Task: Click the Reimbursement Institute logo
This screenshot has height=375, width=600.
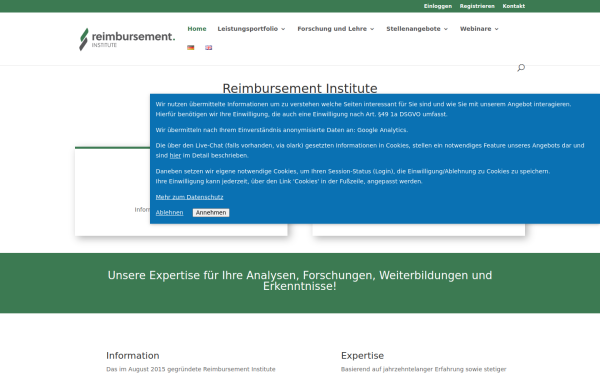Action: [127, 39]
